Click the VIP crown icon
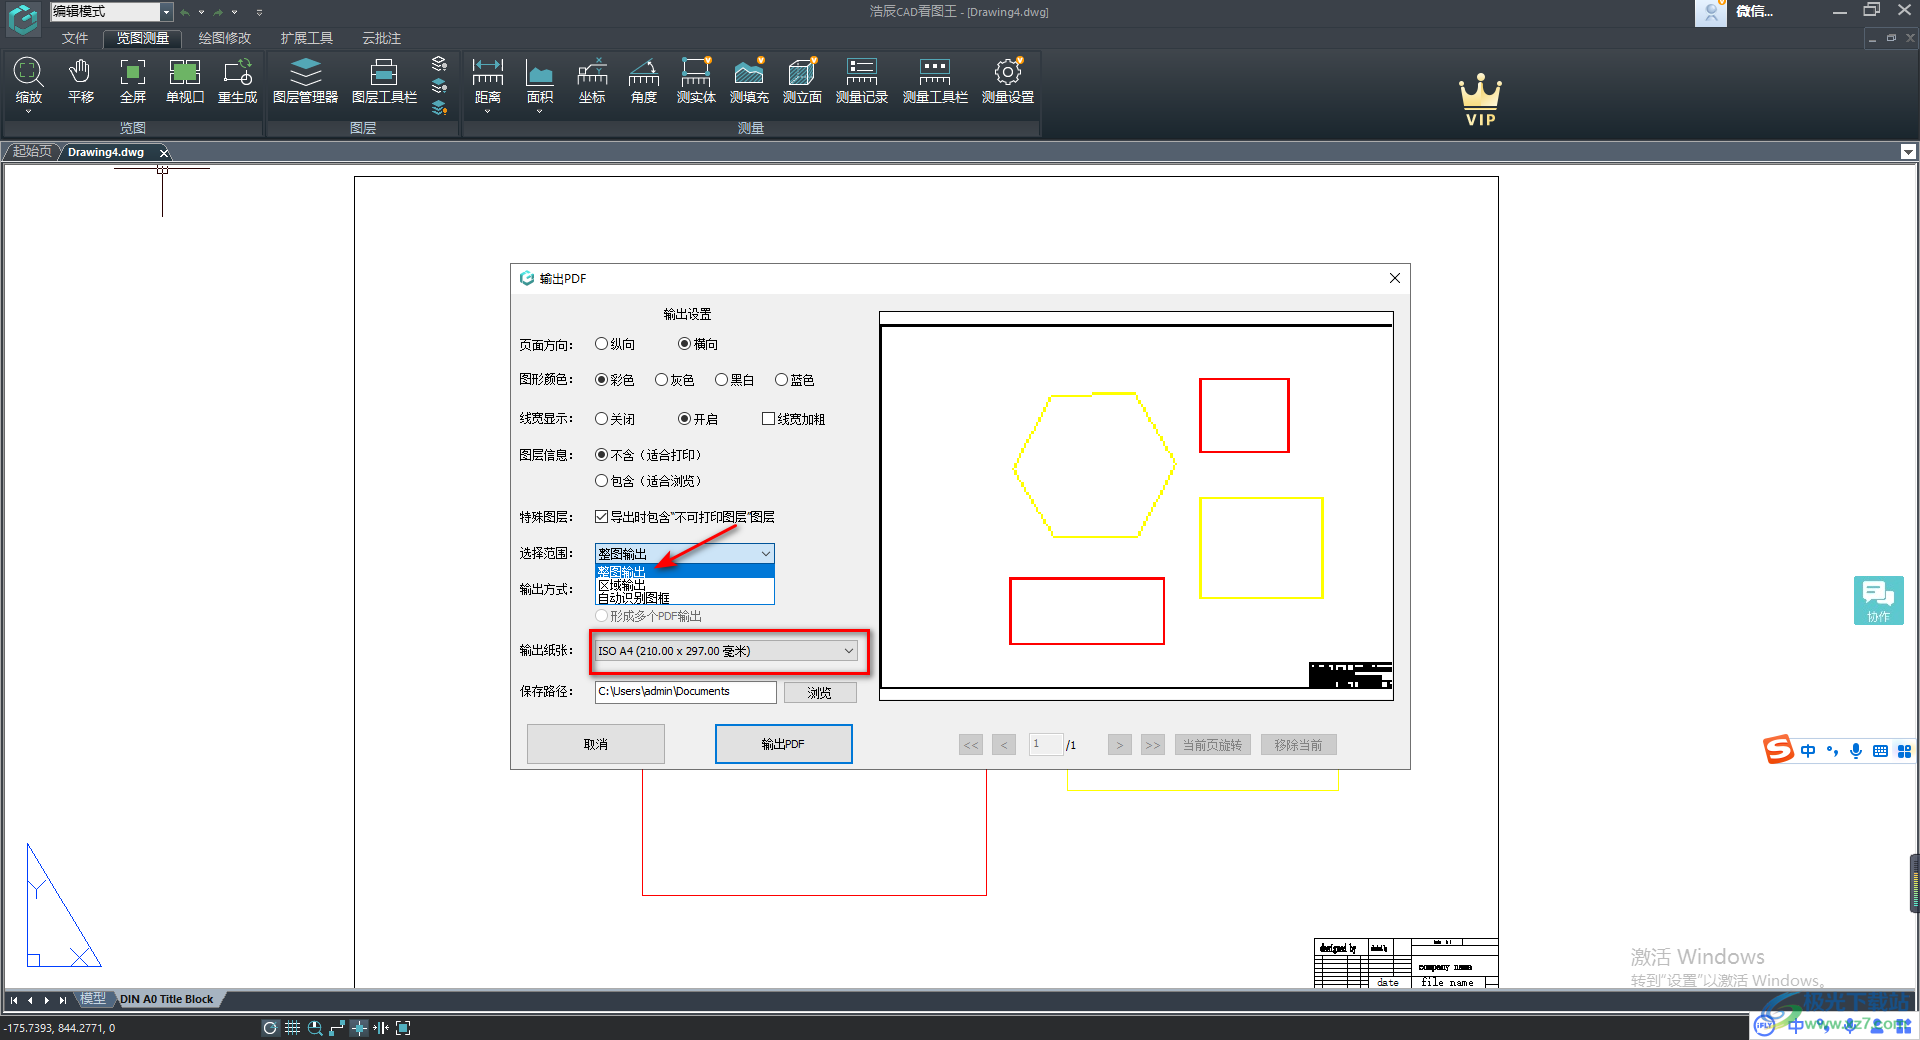 pos(1480,100)
